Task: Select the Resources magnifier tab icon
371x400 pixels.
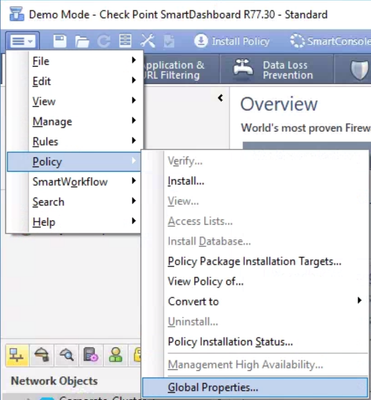Action: pyautogui.click(x=66, y=355)
